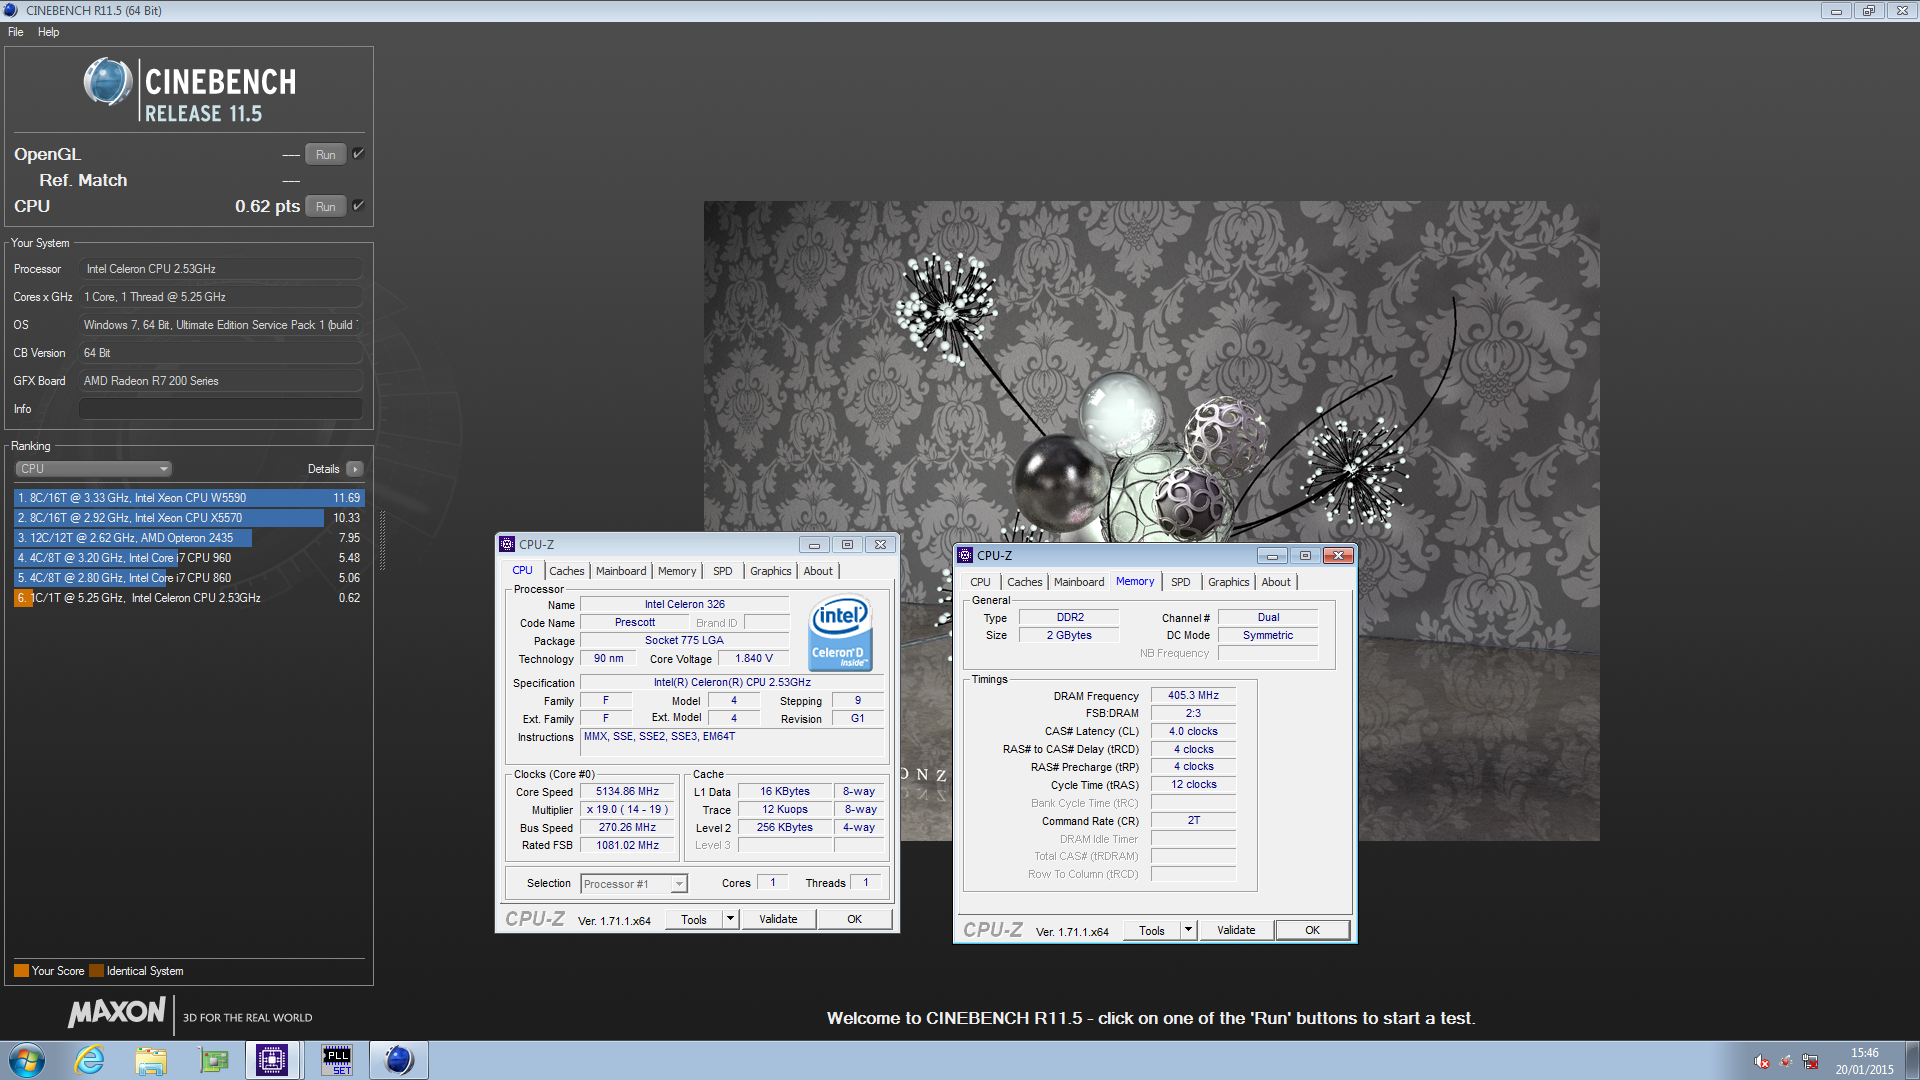Run the CPU benchmark
The height and width of the screenshot is (1080, 1920).
tap(326, 206)
